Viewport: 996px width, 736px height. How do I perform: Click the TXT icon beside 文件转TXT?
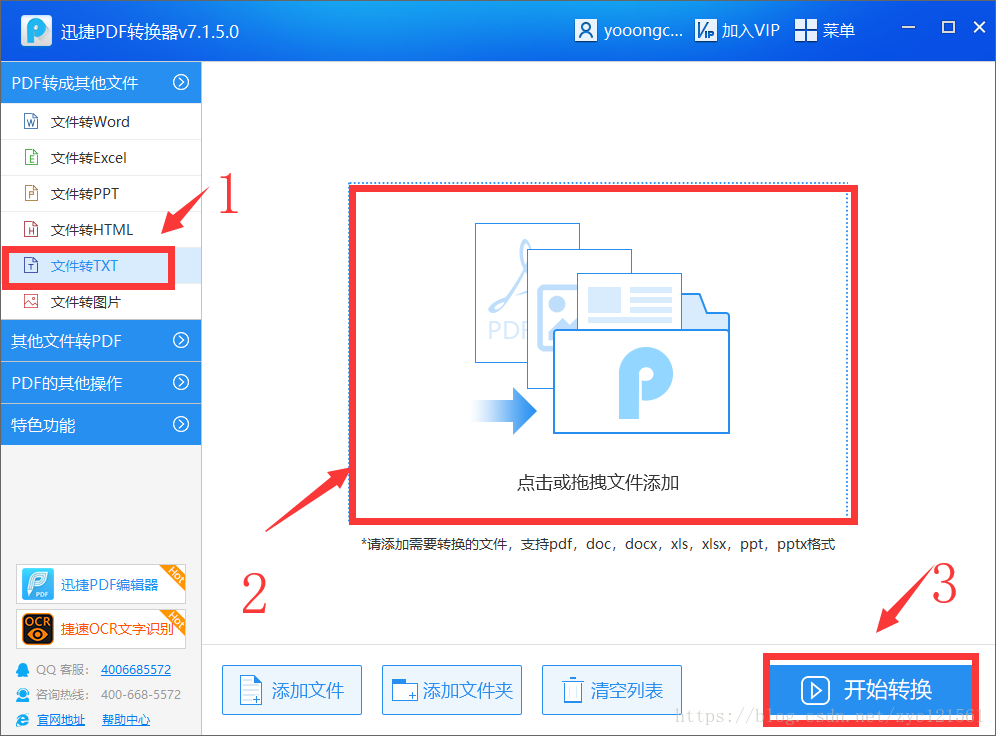click(x=31, y=265)
